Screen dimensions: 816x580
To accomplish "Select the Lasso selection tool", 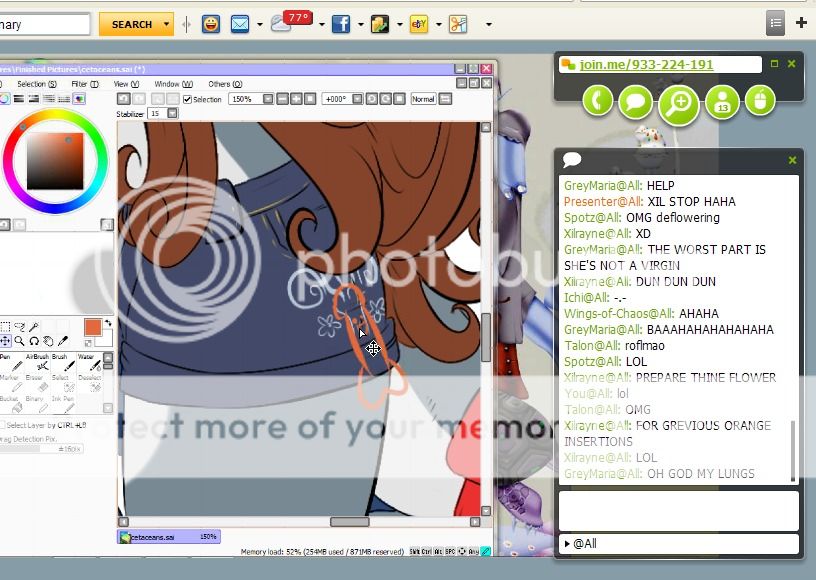I will pos(19,327).
